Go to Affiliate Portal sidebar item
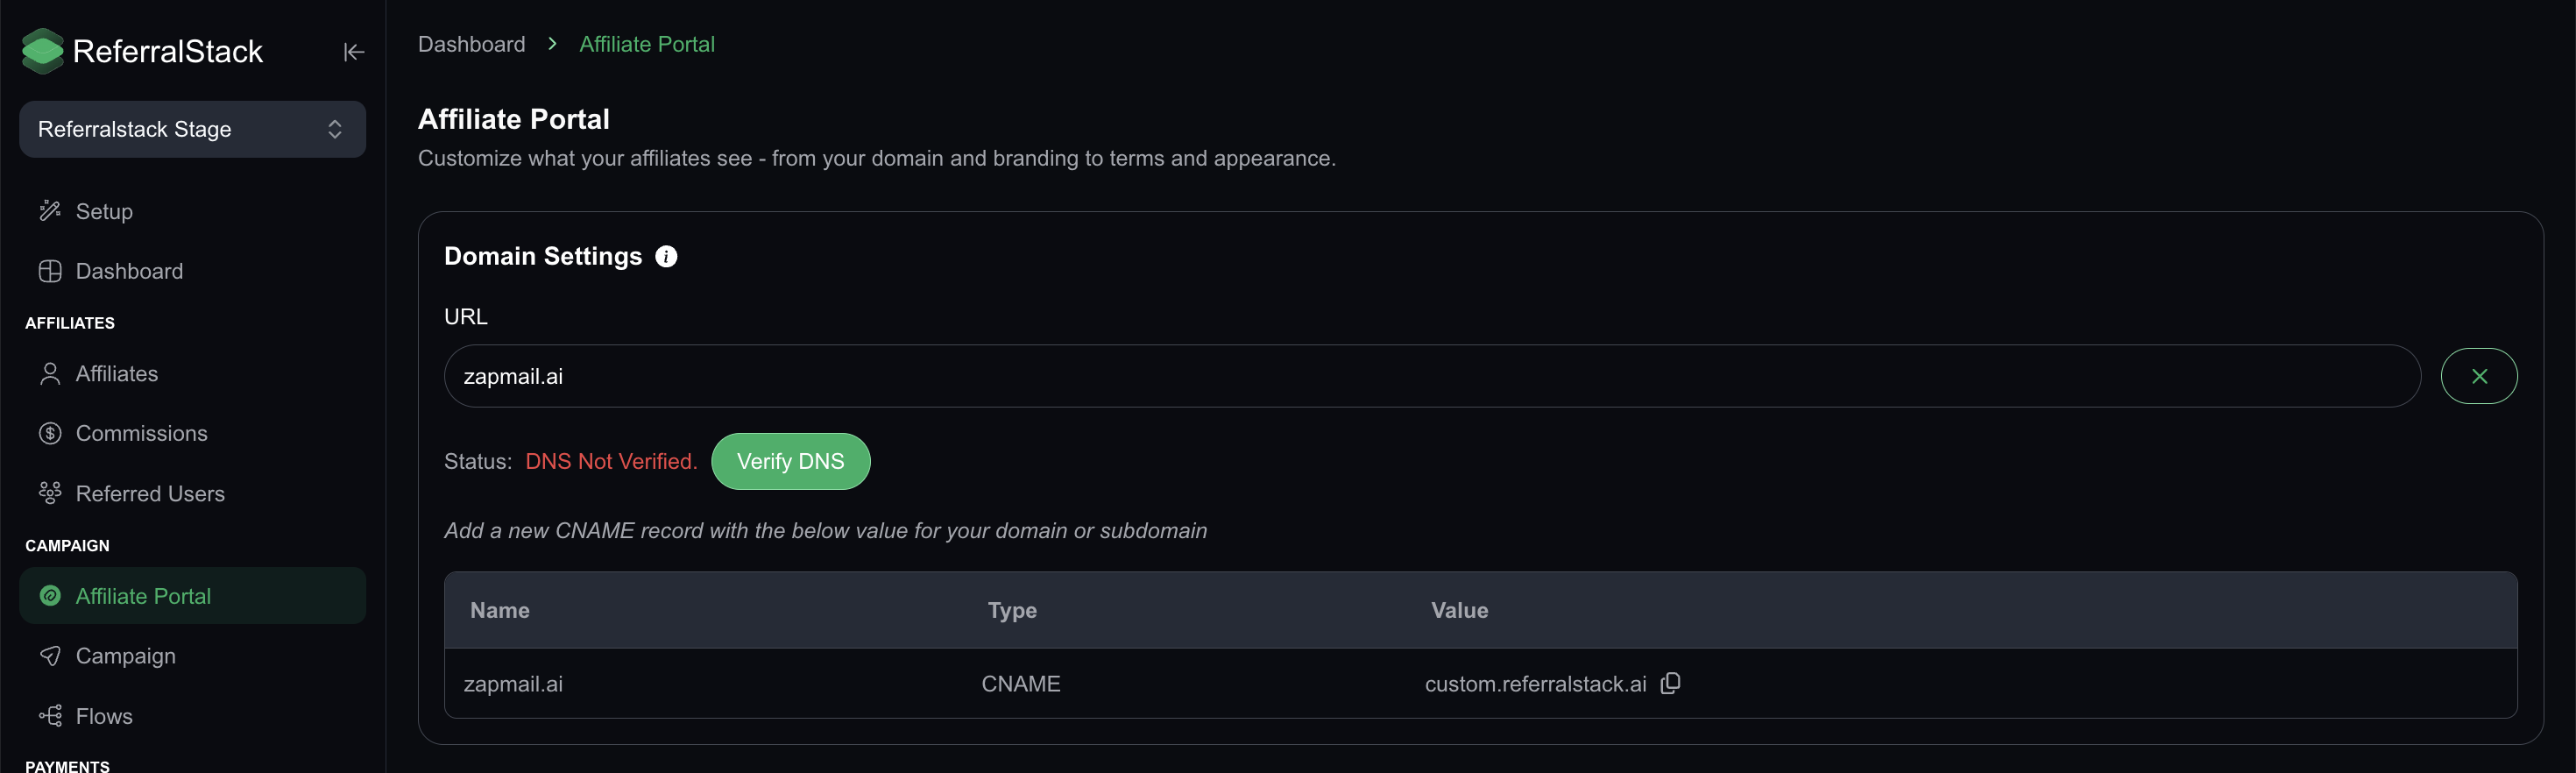This screenshot has height=773, width=2576. click(x=192, y=596)
